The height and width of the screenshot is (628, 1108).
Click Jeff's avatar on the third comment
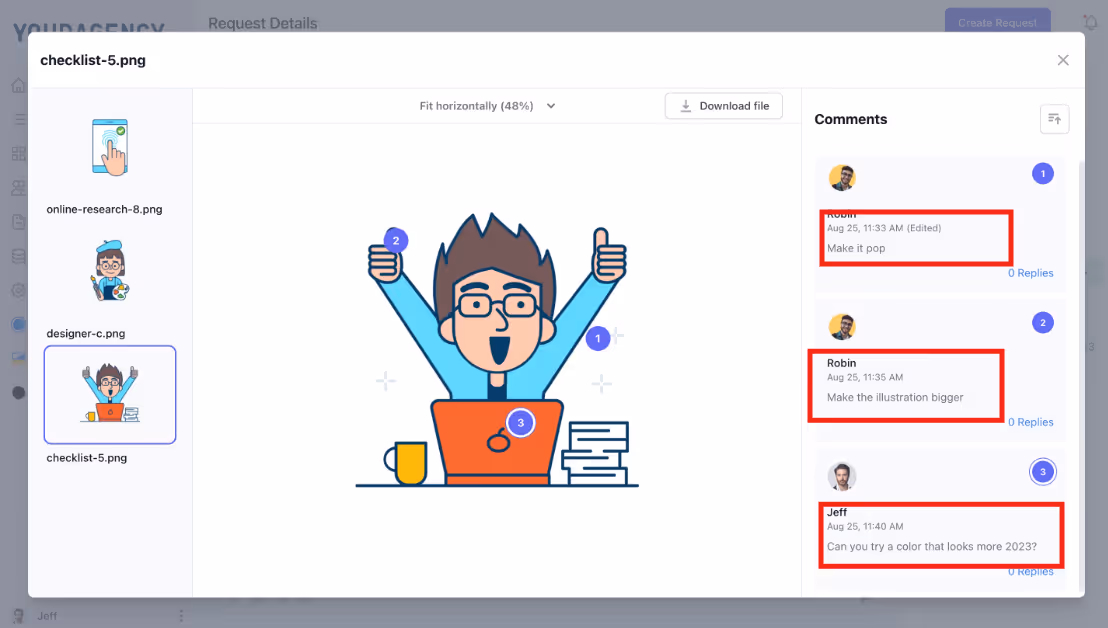842,476
